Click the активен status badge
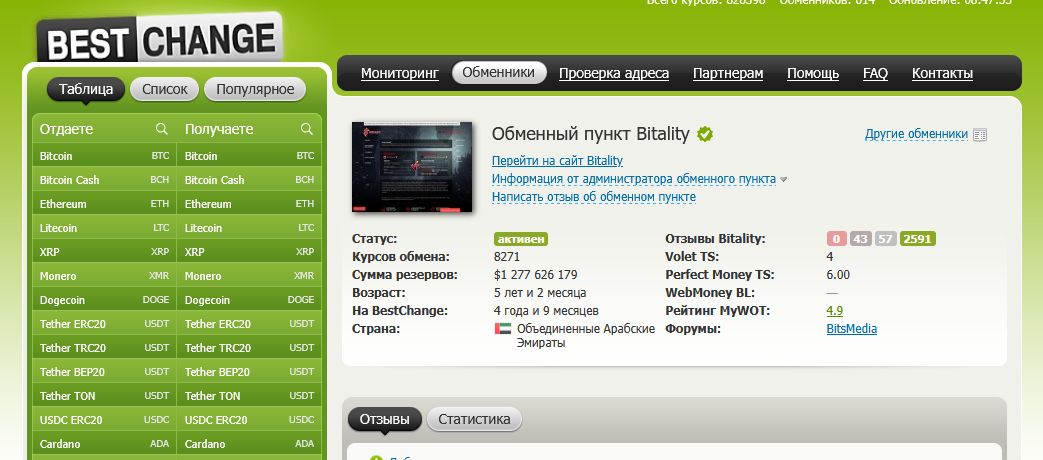The width and height of the screenshot is (1043, 460). click(x=521, y=239)
